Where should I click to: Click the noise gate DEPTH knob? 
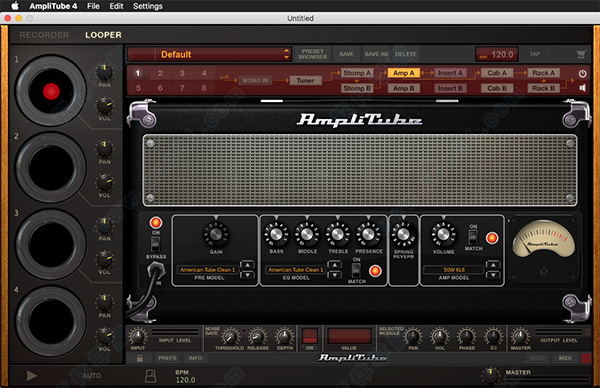click(285, 337)
